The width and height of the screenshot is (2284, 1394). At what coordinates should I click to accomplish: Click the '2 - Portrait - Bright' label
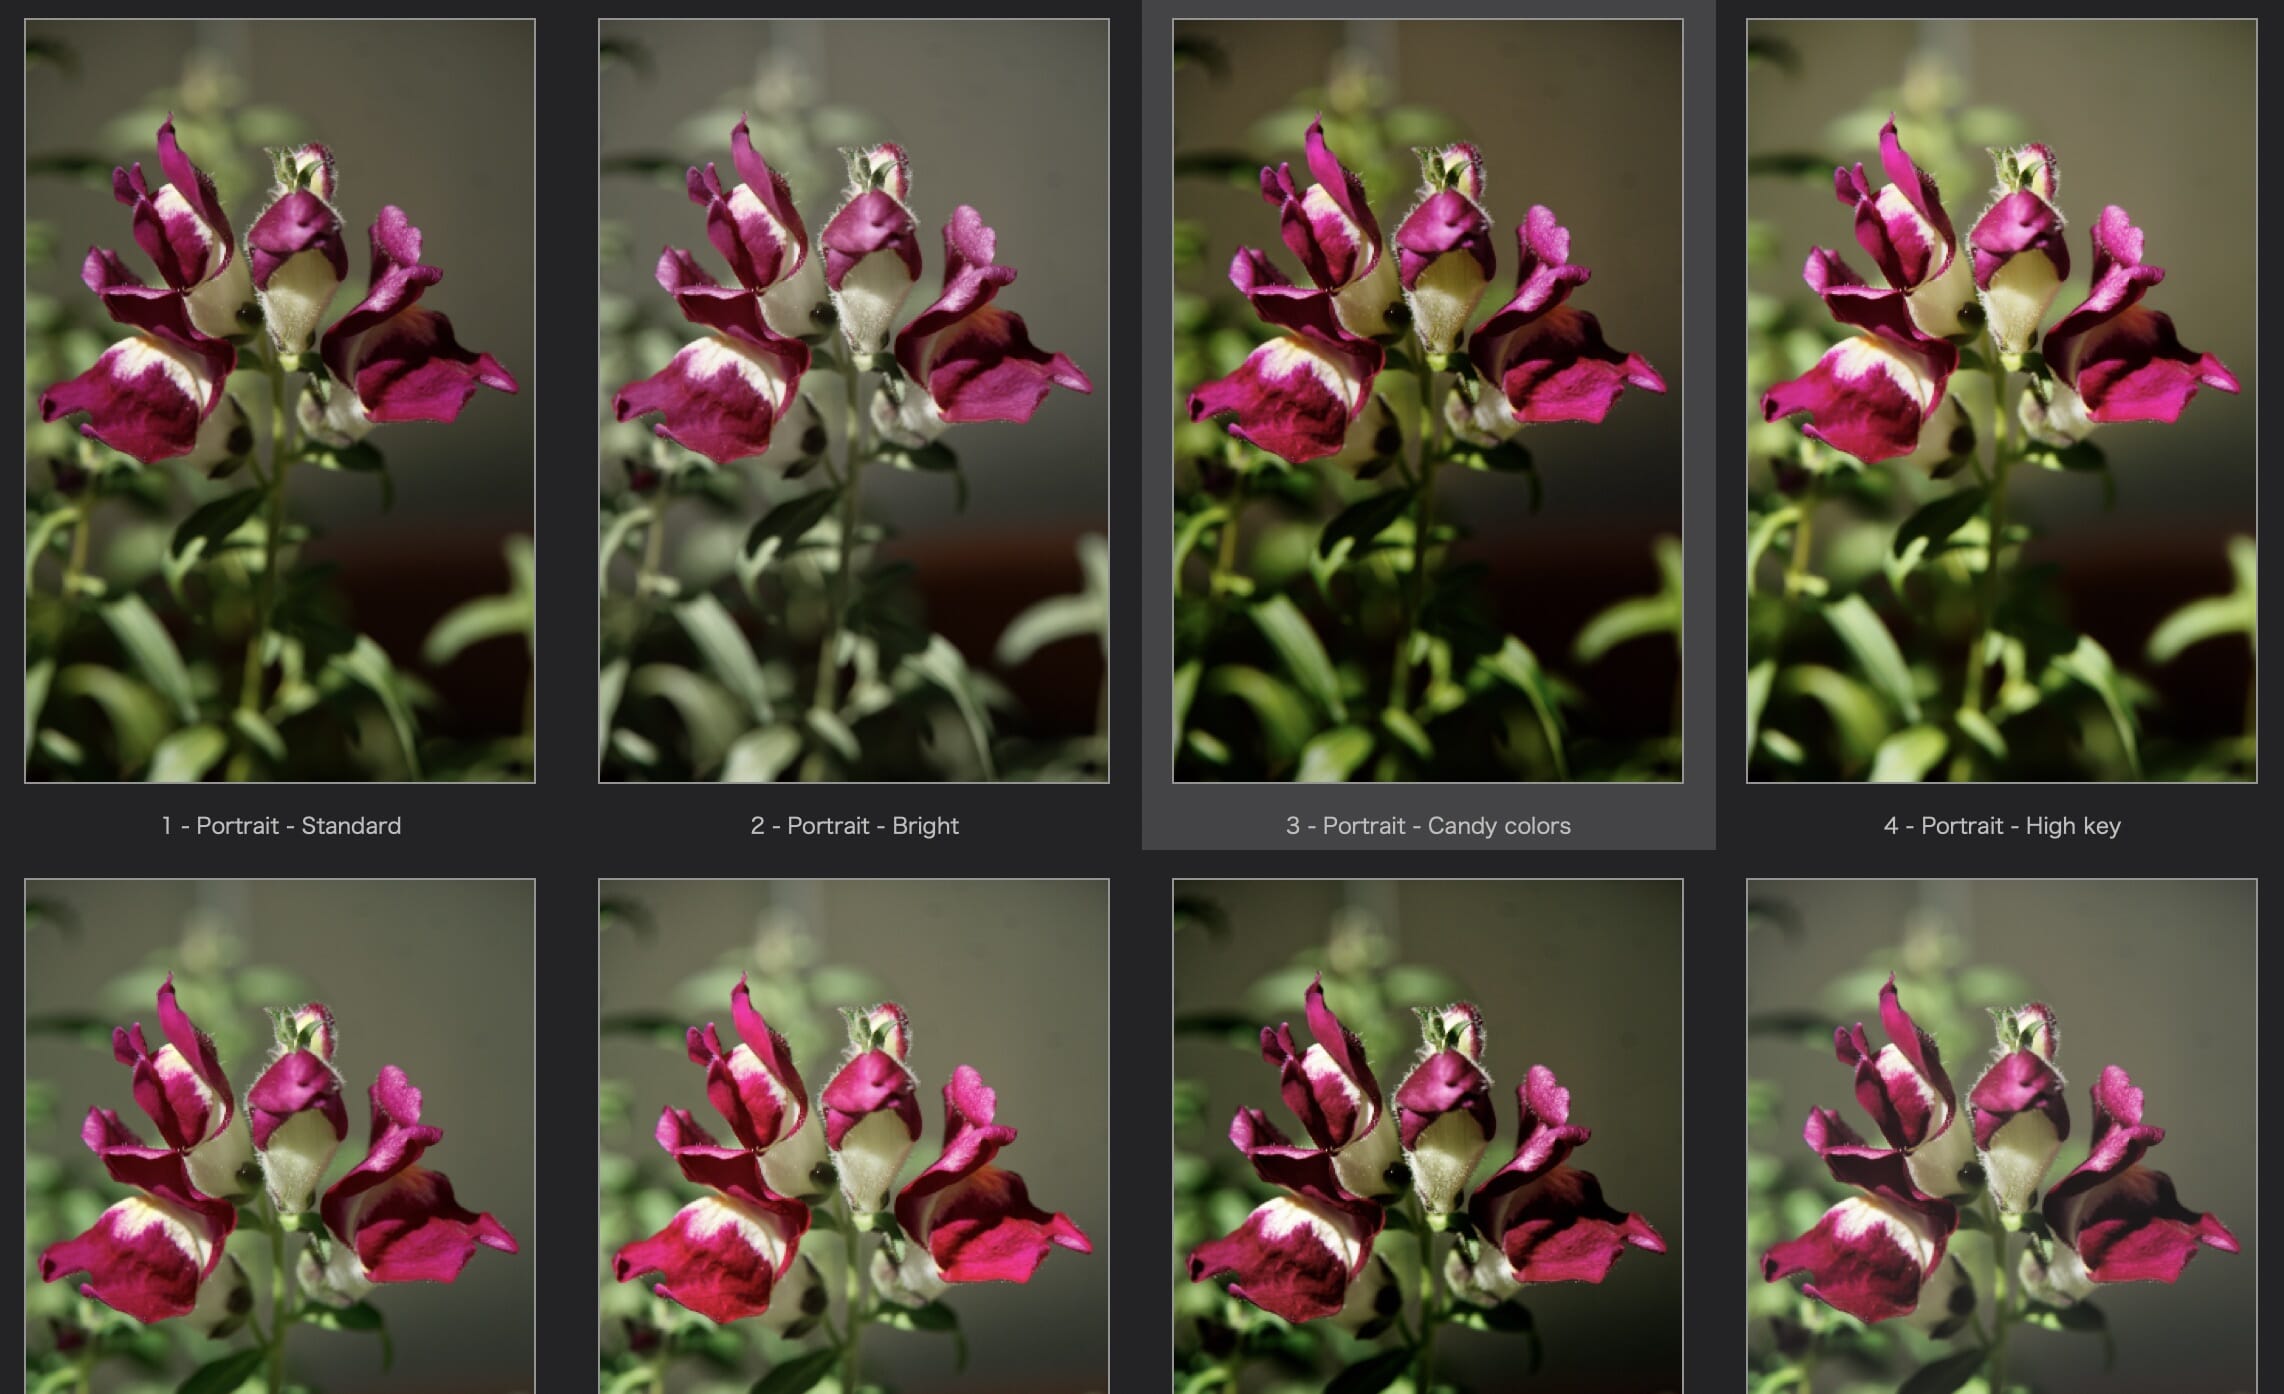tap(855, 826)
